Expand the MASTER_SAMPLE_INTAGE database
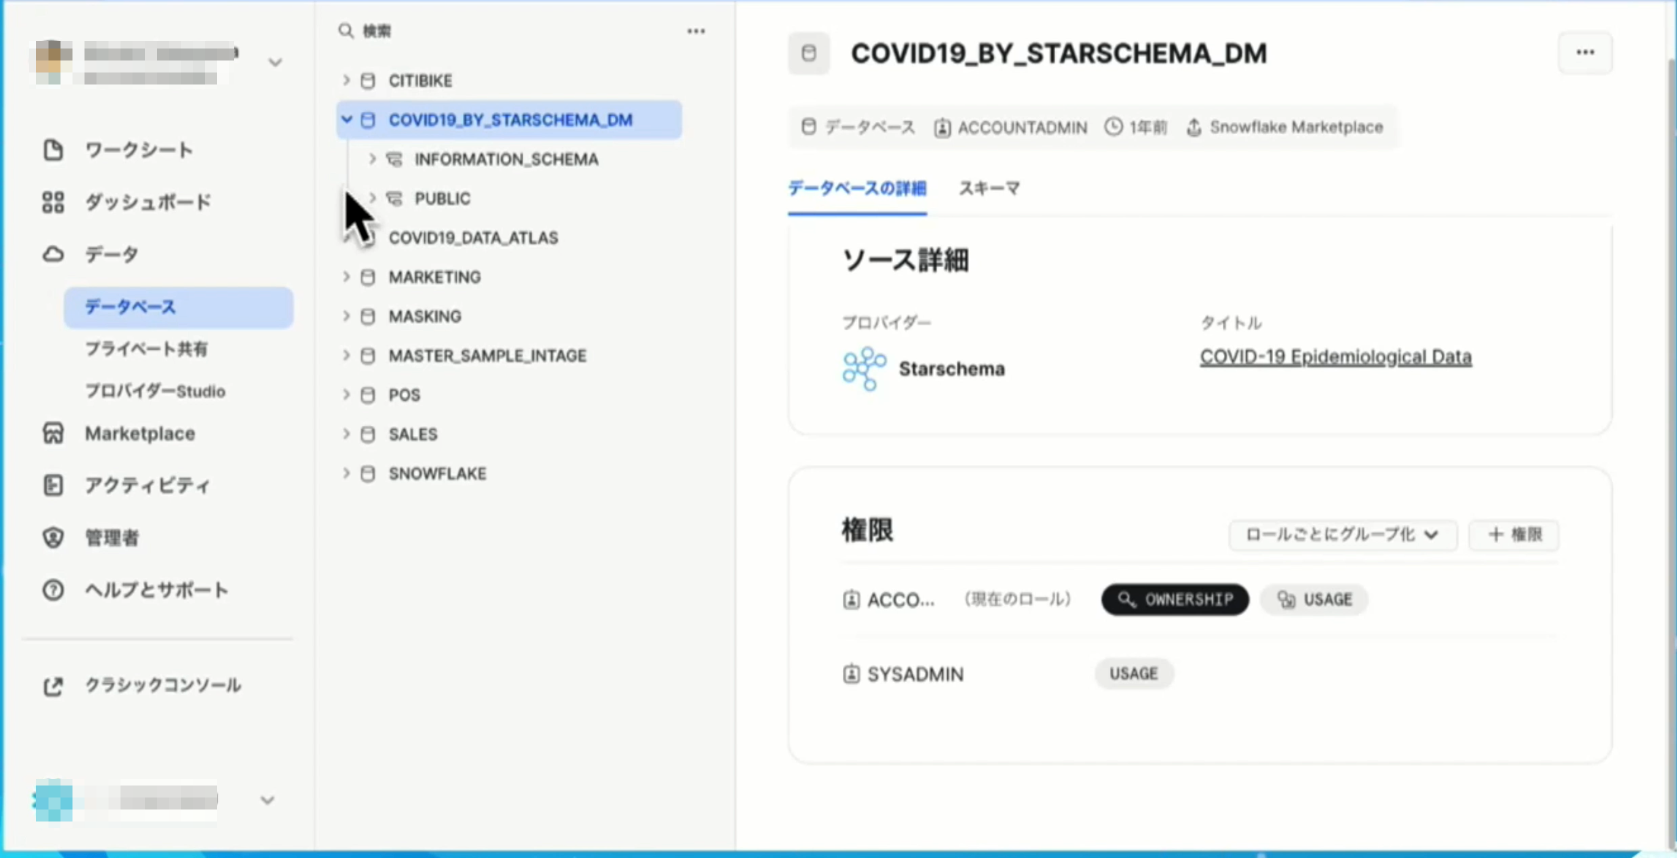This screenshot has height=858, width=1677. pos(346,355)
